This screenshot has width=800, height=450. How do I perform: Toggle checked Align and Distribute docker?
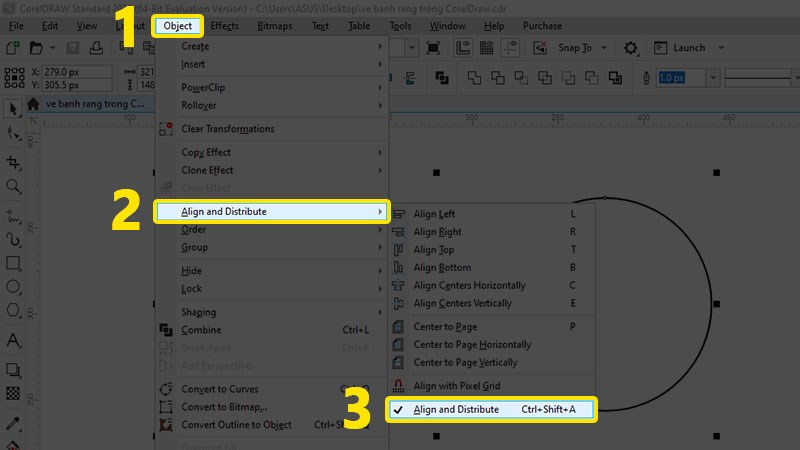point(491,409)
